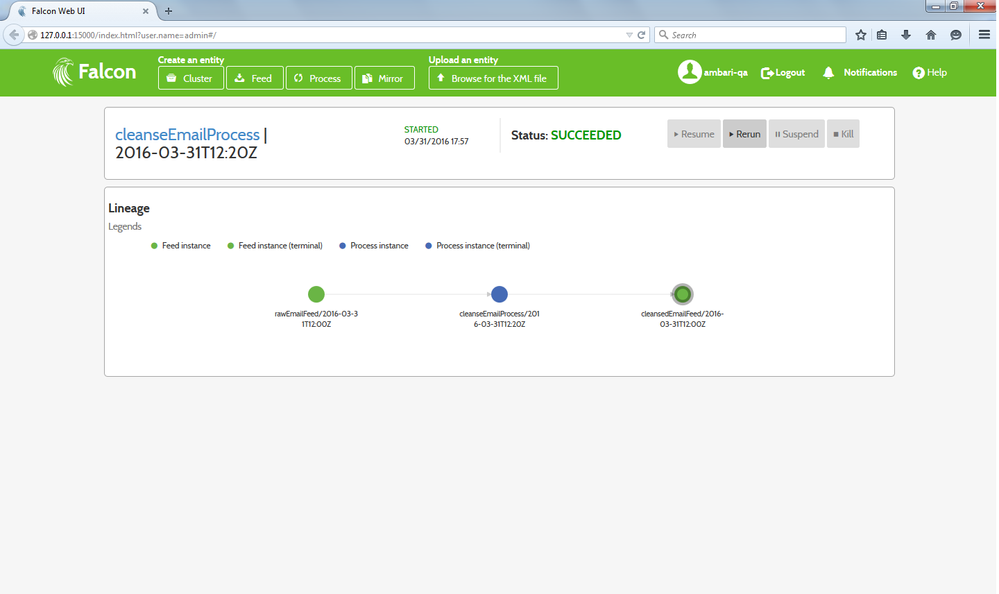The image size is (999, 594).
Task: Open the URL history dropdown arrow
Action: [629, 35]
